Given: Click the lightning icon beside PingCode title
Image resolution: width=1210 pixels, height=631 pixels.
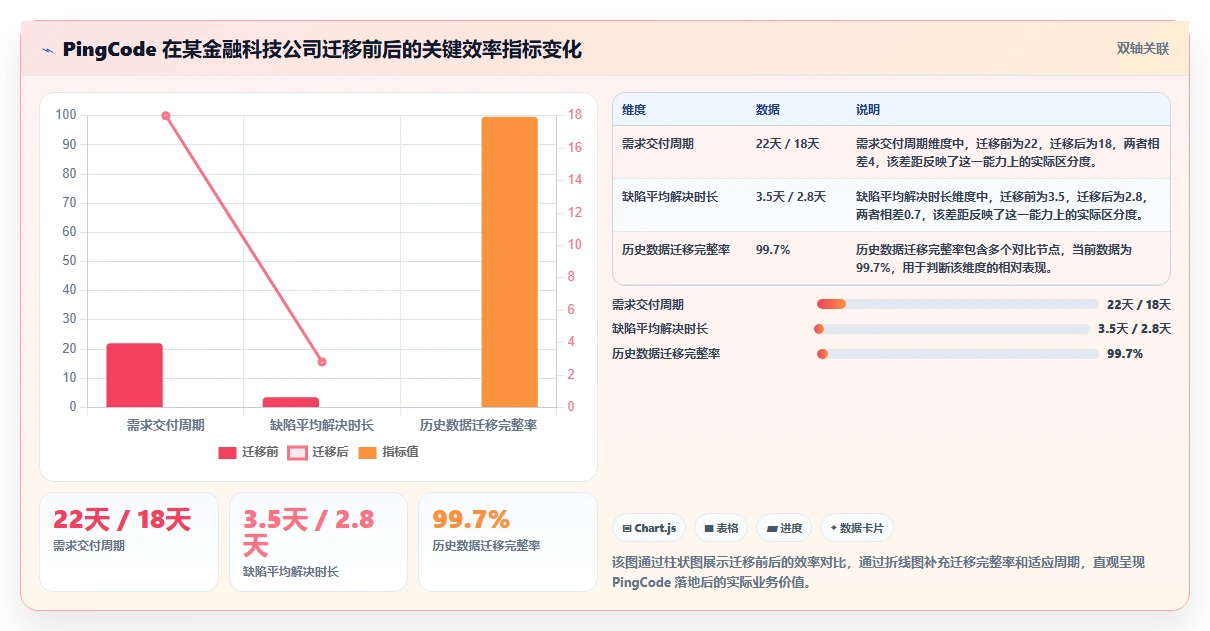Looking at the screenshot, I should pyautogui.click(x=47, y=50).
